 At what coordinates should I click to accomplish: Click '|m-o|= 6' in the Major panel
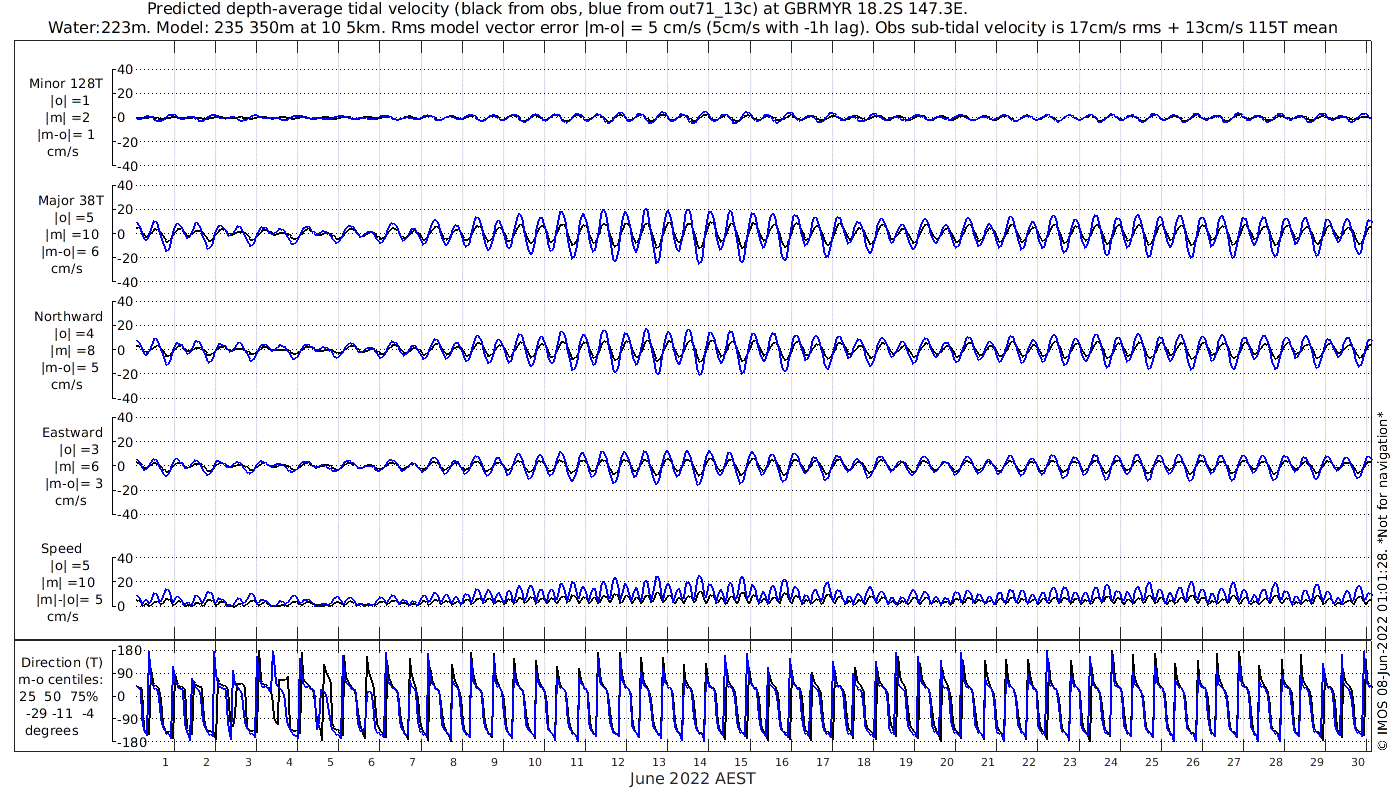click(x=70, y=251)
